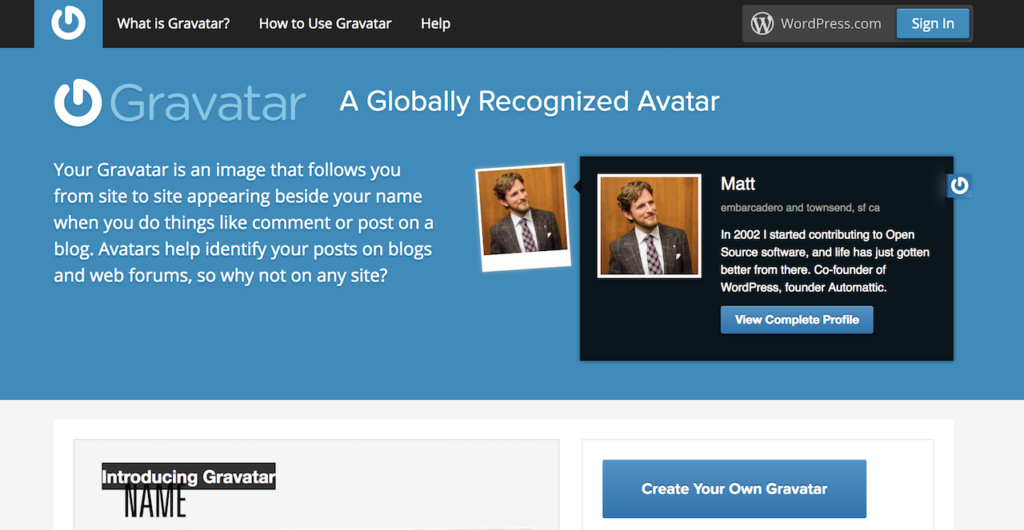Open the "What is Gravatar?" menu item
Screen dimensions: 1024x530
(x=173, y=23)
